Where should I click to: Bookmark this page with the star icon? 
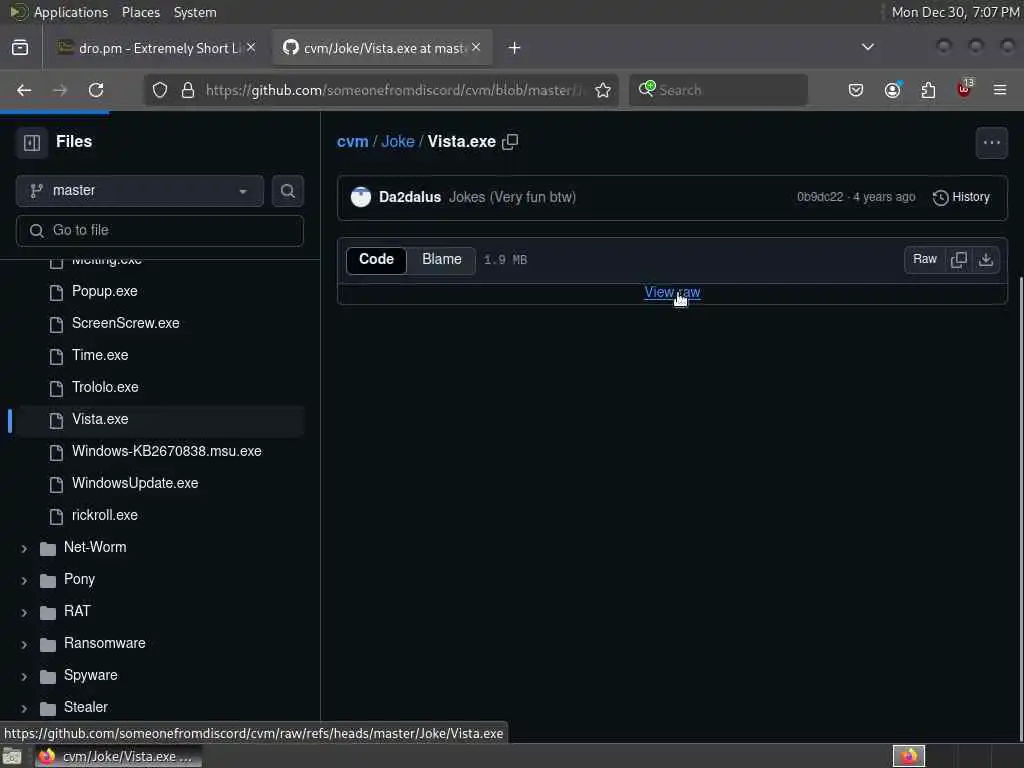point(603,90)
